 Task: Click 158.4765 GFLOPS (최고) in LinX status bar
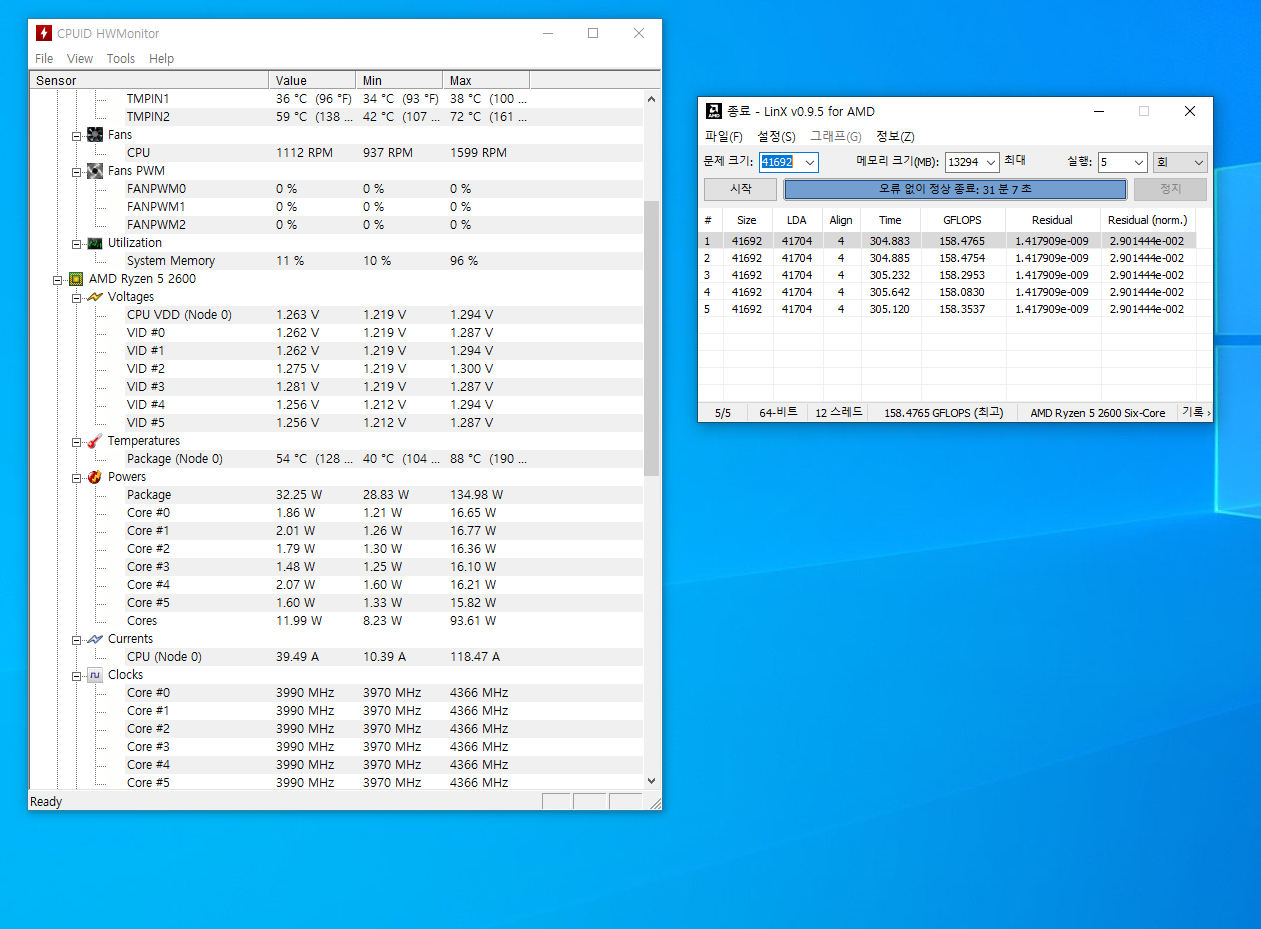coord(943,413)
